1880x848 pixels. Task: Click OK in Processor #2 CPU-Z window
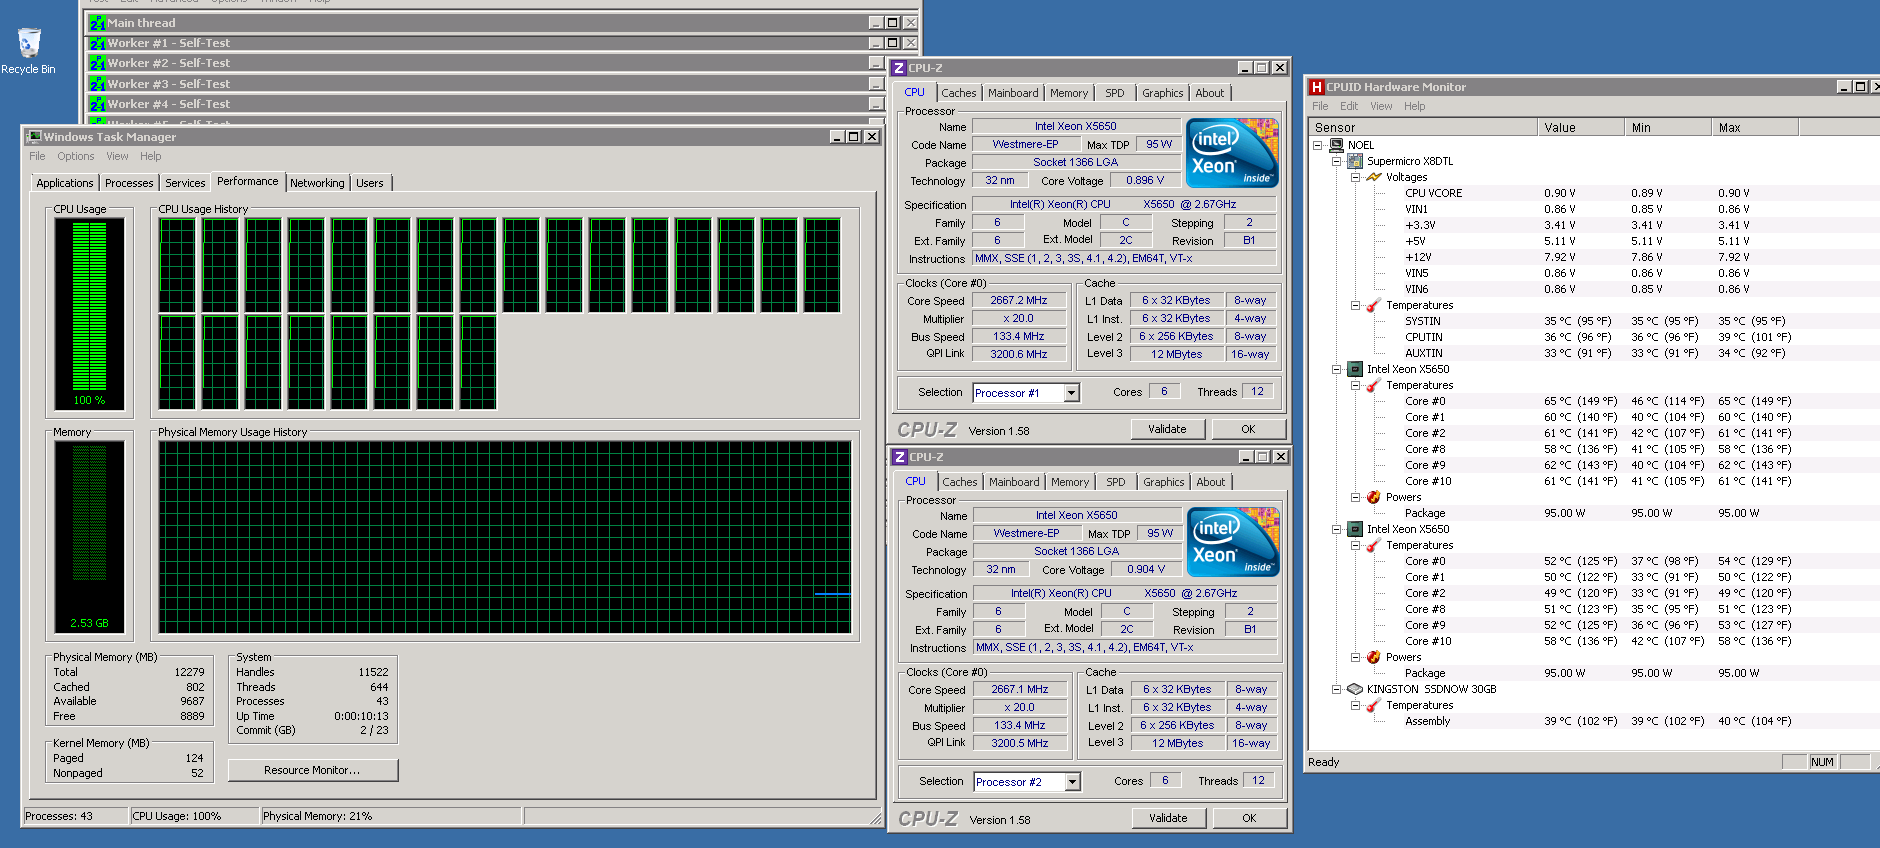click(1249, 818)
